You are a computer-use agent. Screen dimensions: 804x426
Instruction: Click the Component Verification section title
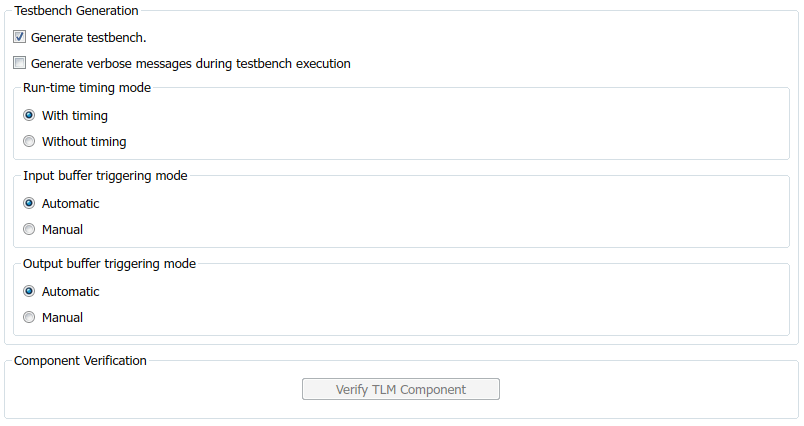[80, 361]
